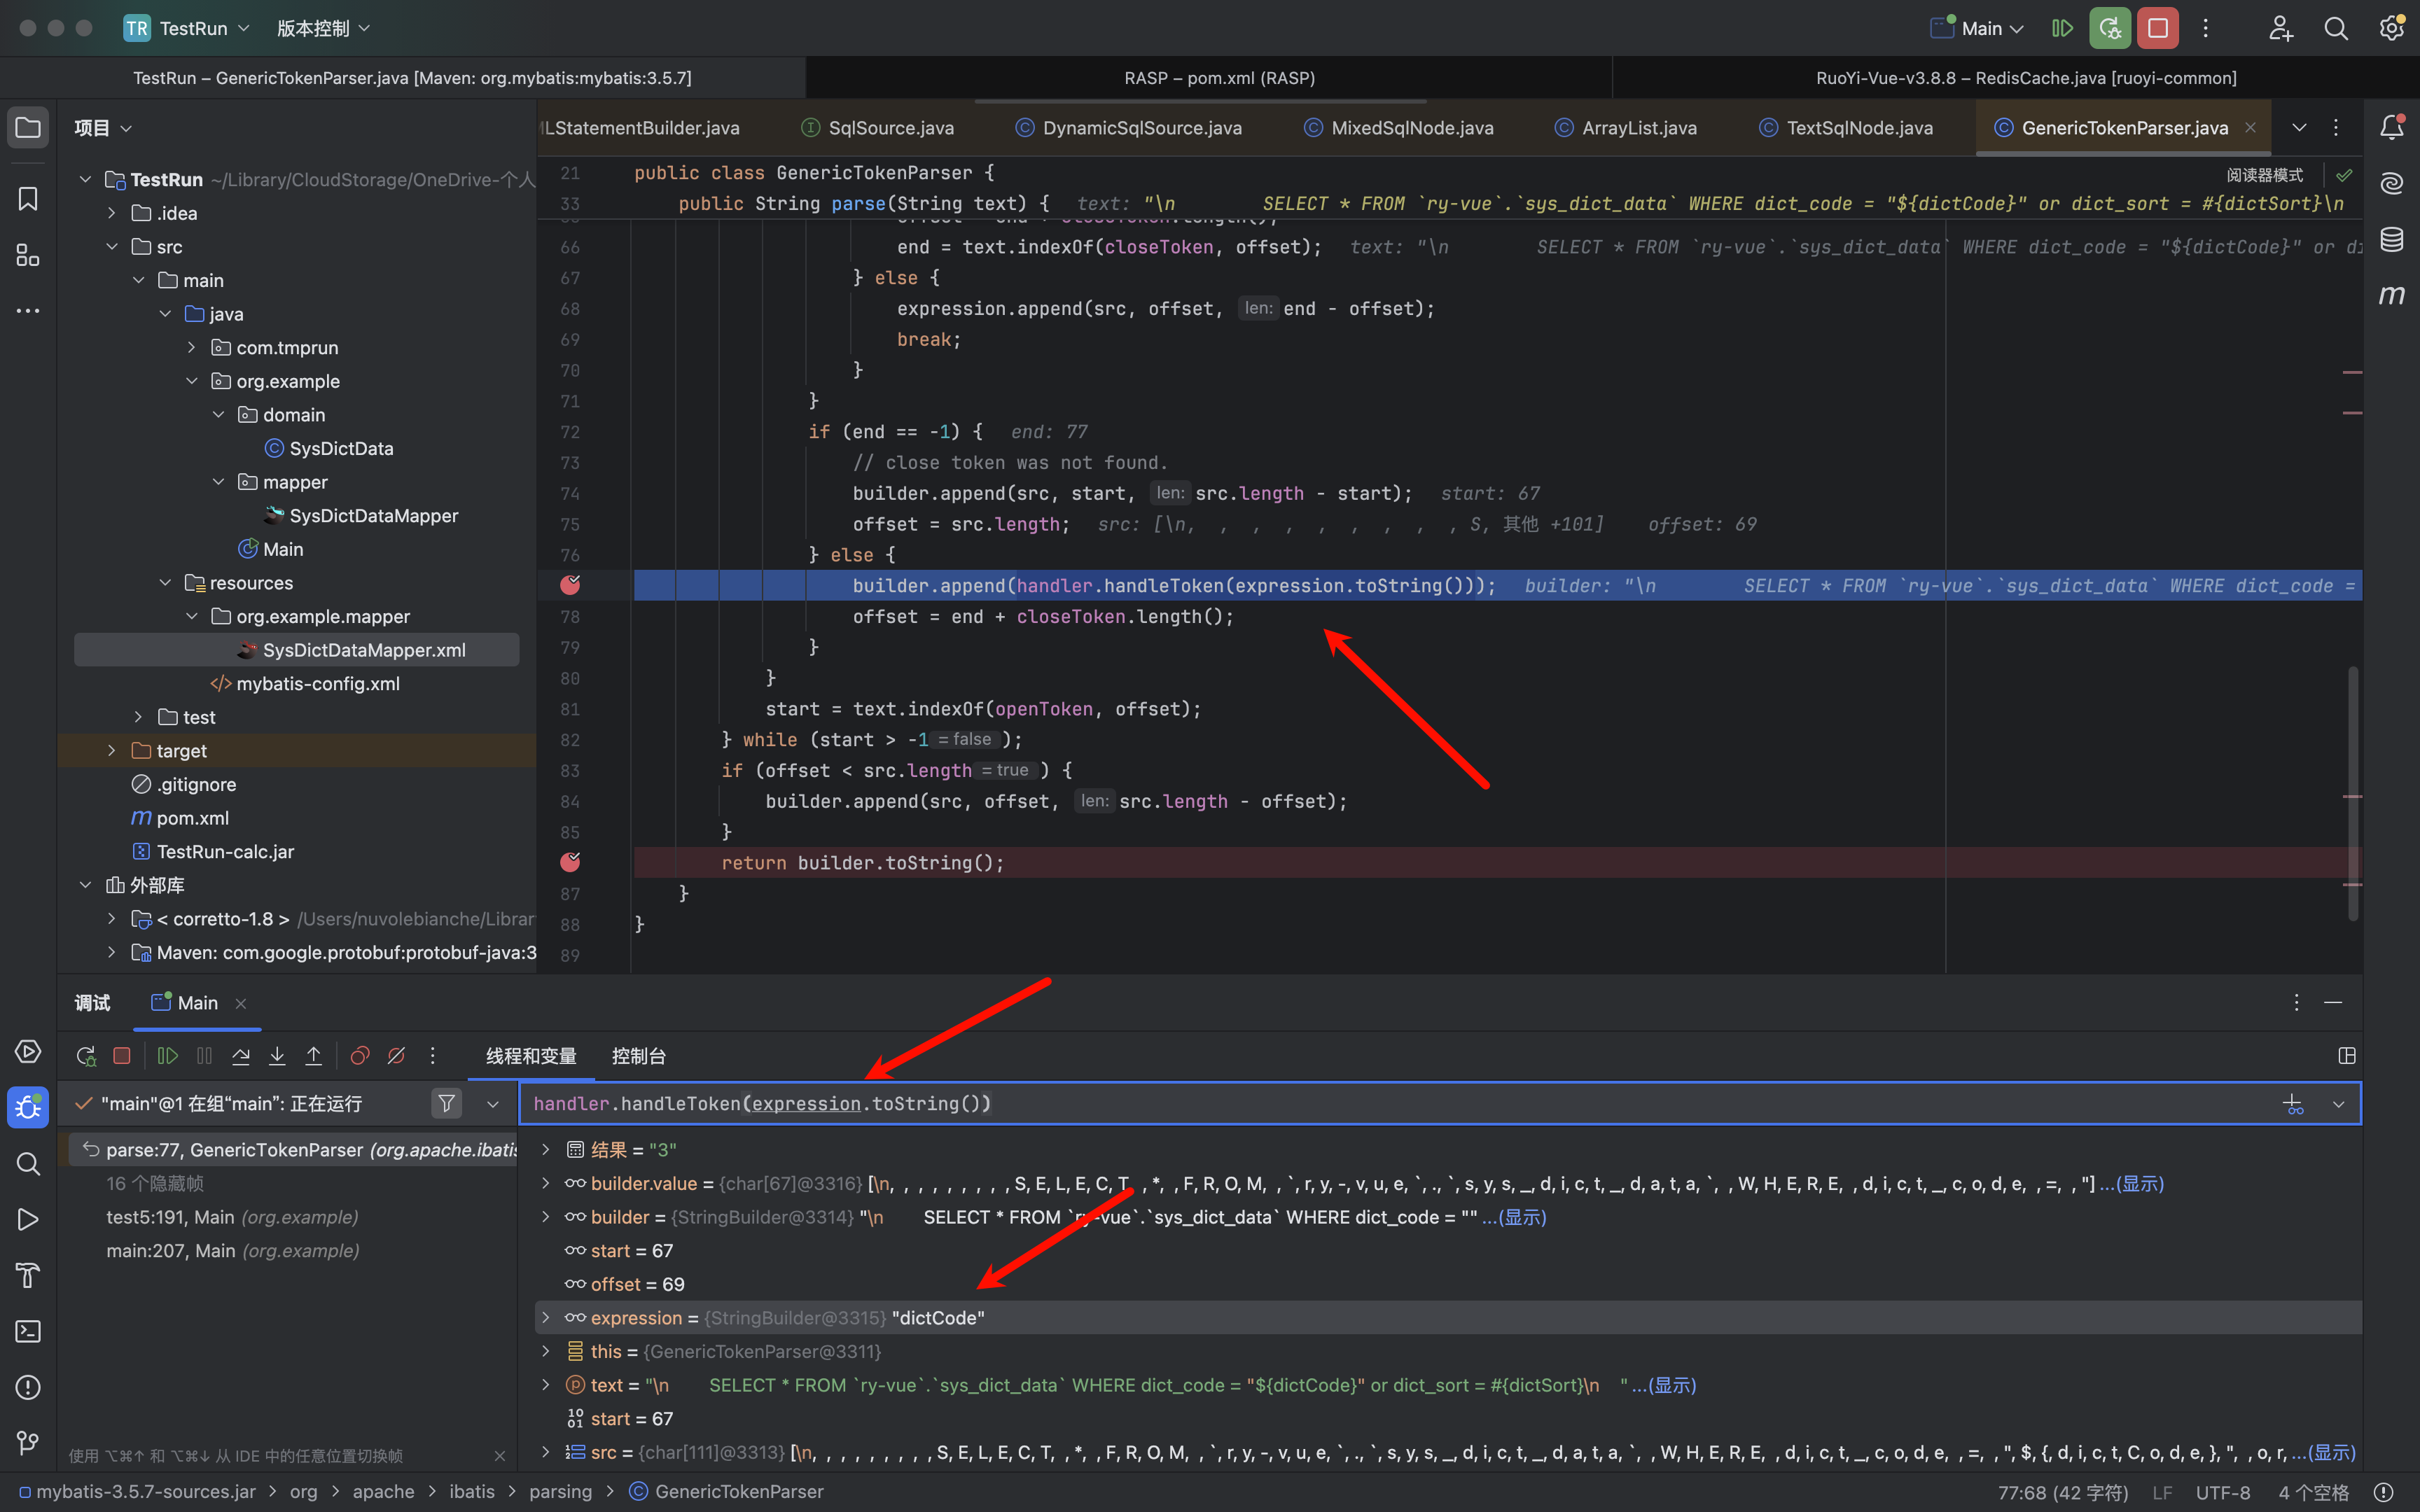The height and width of the screenshot is (1512, 2420).
Task: Show hidden editor tabs dropdown
Action: (x=2299, y=127)
